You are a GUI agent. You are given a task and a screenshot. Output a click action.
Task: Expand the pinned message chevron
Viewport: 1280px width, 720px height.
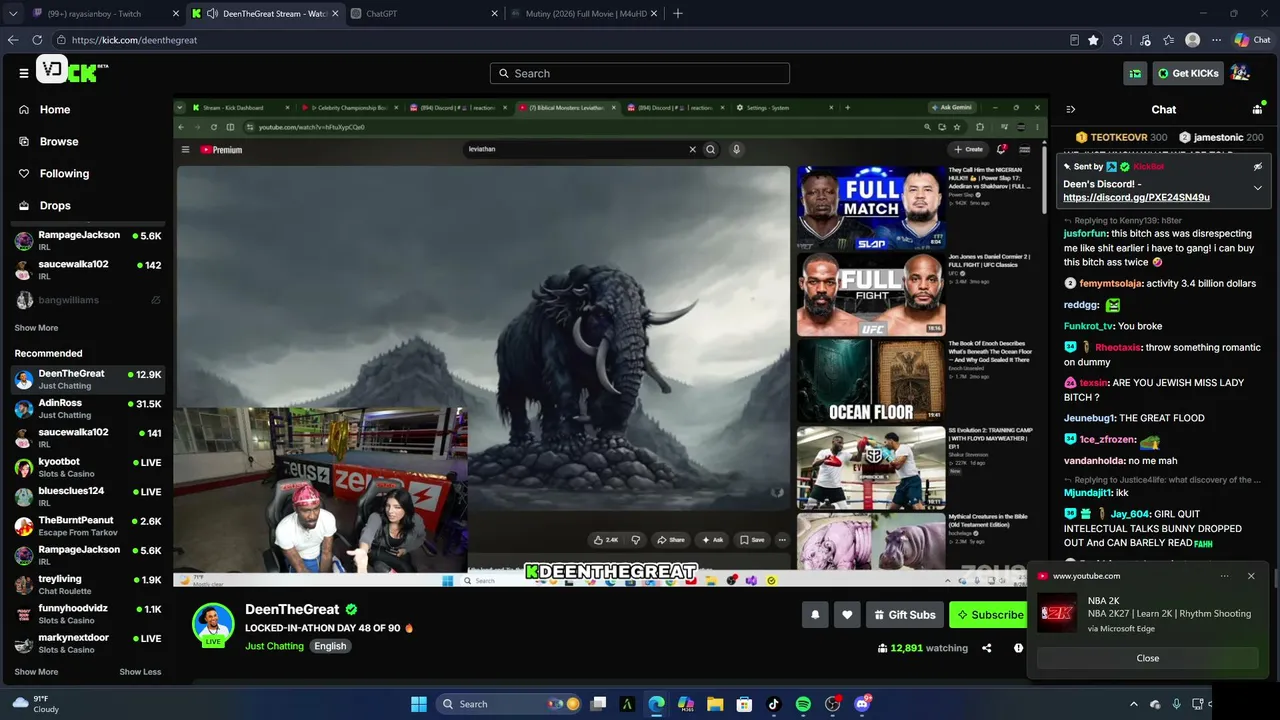[x=1258, y=188]
